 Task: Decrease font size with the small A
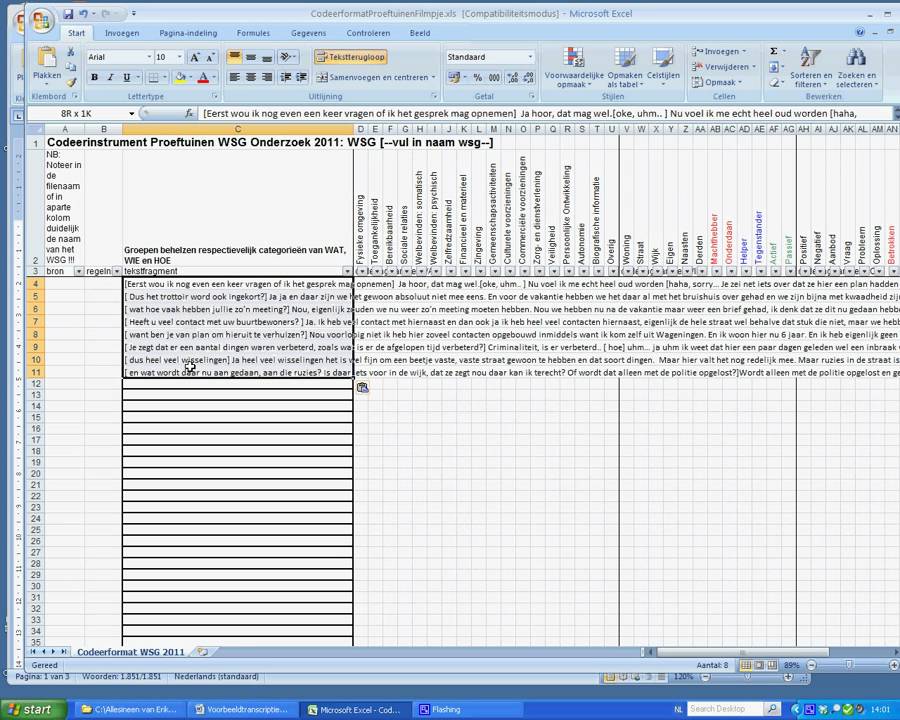point(210,57)
